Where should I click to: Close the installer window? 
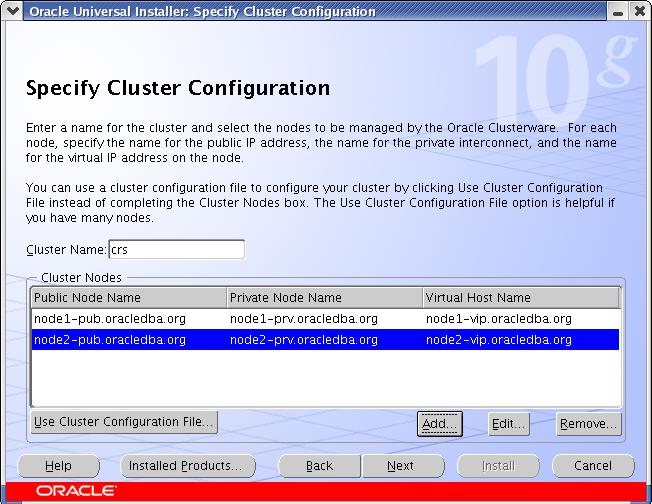(640, 11)
